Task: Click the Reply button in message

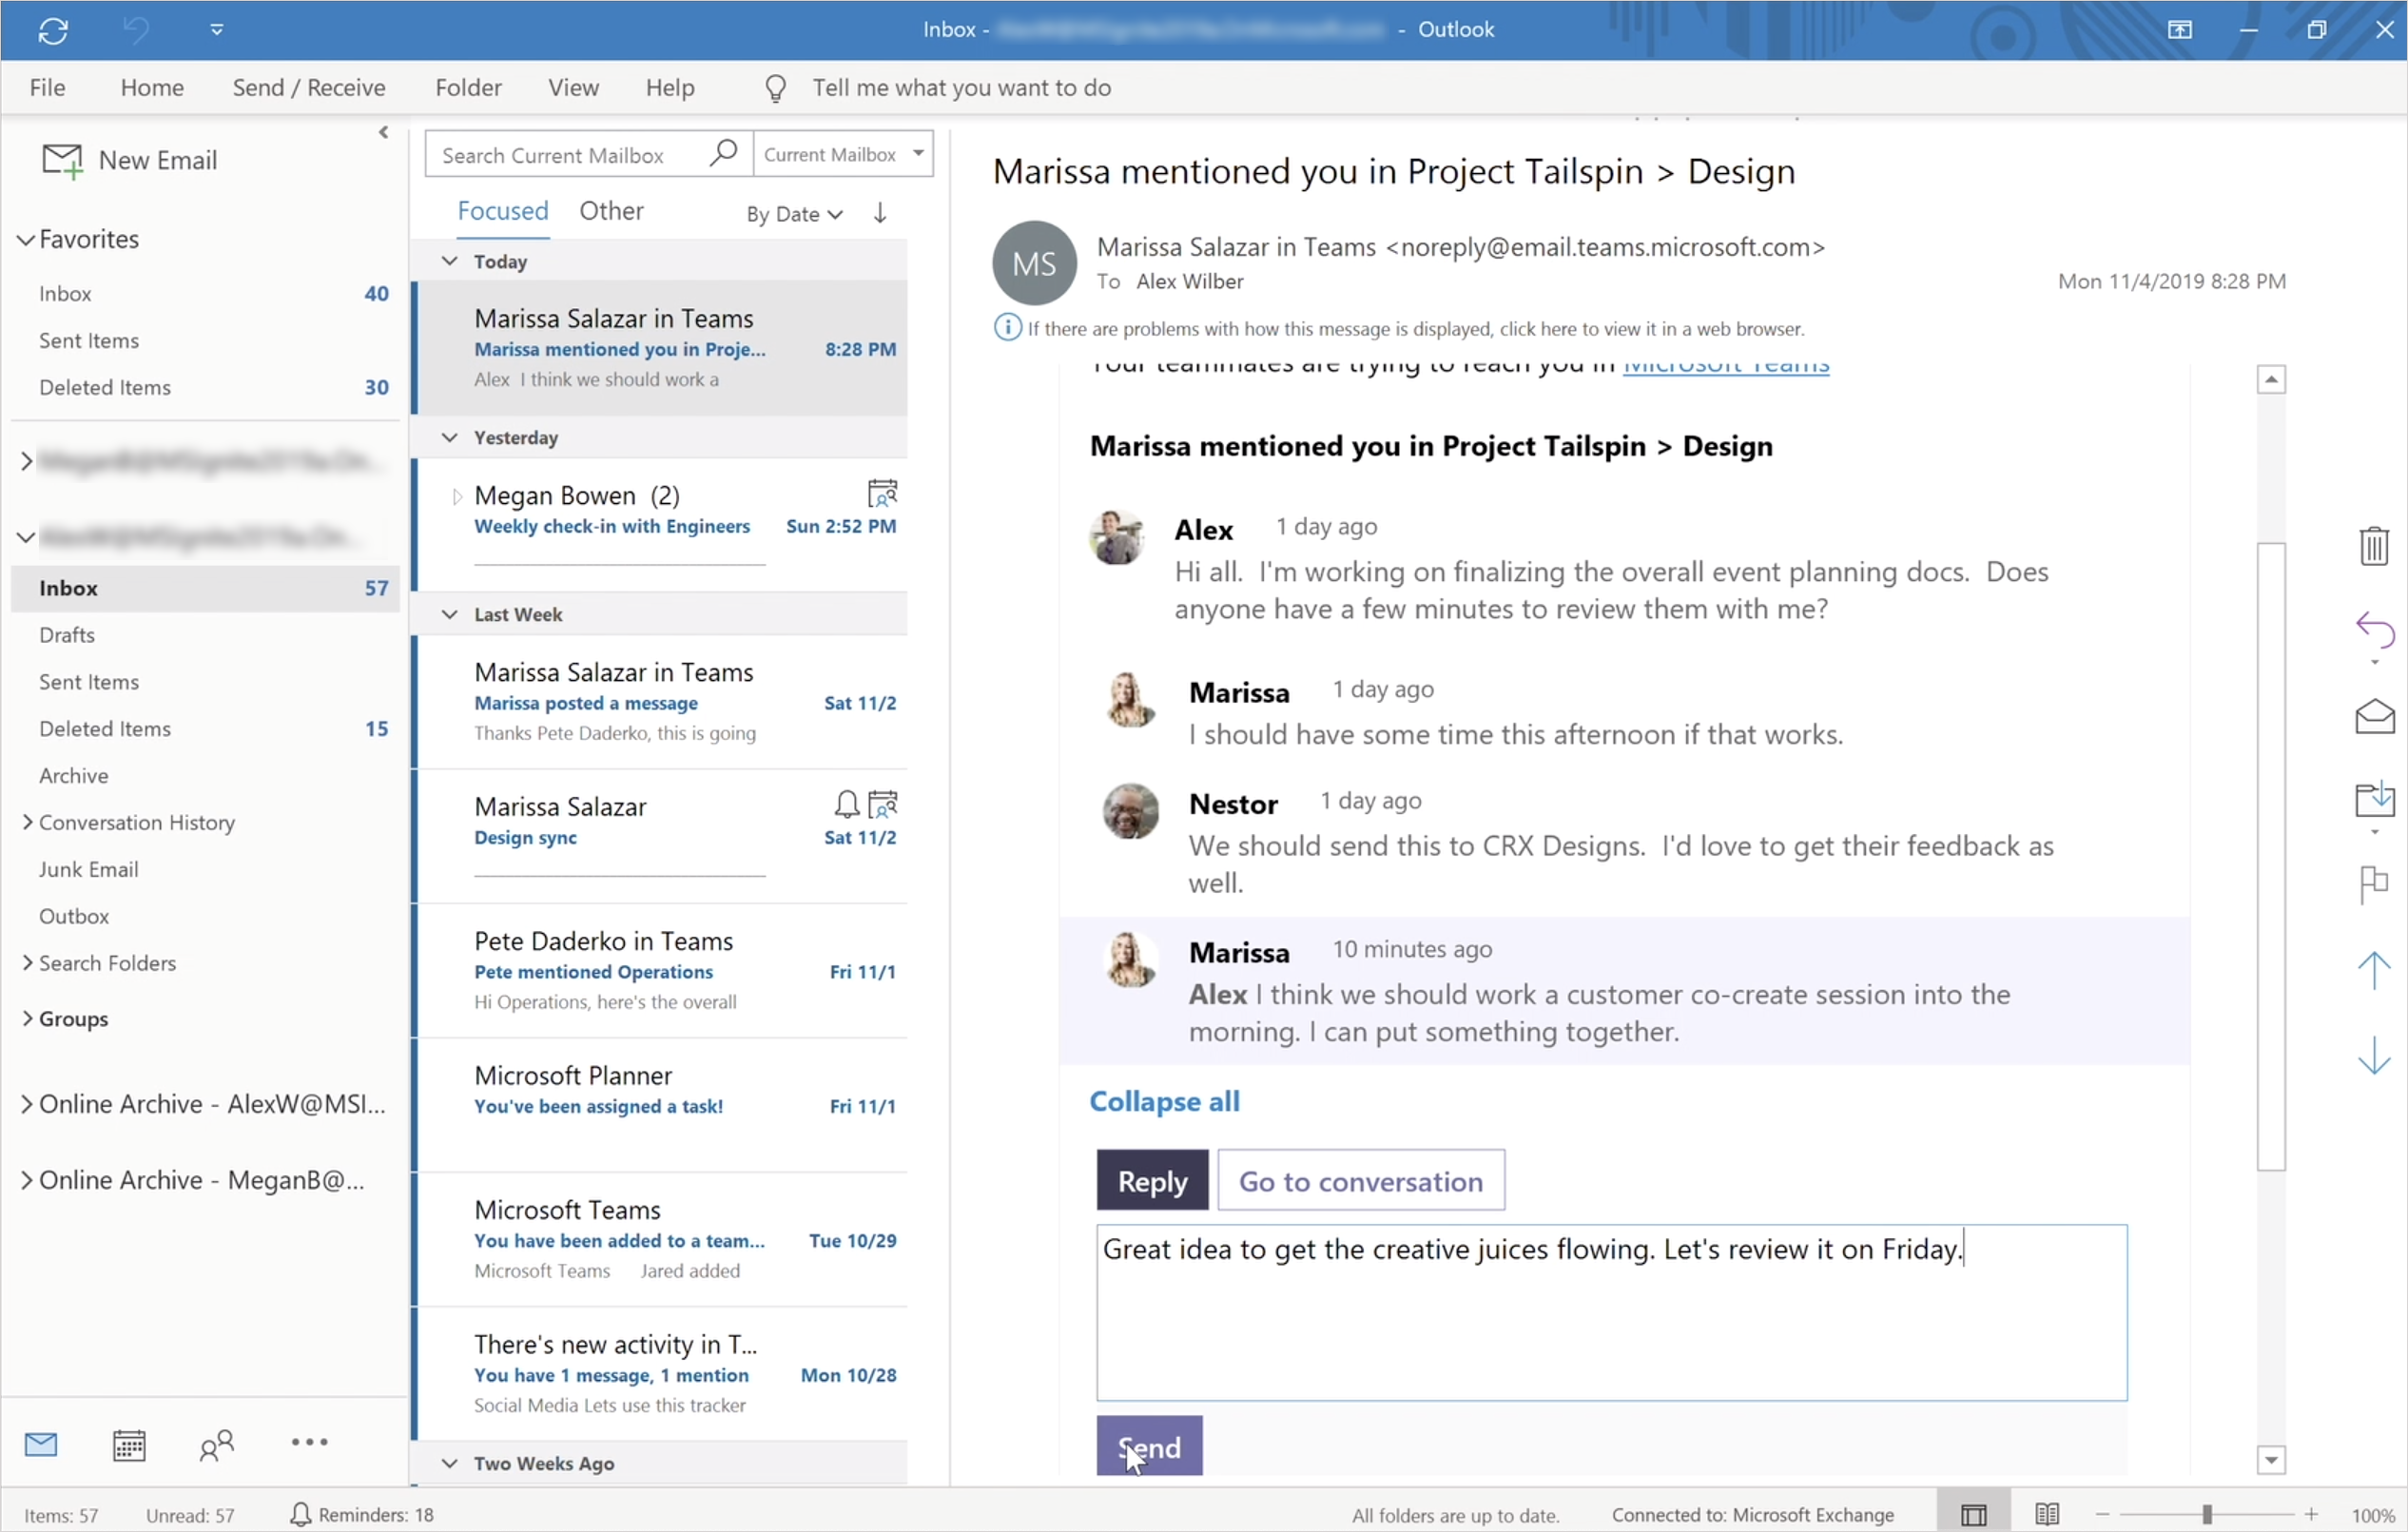Action: pos(1152,1181)
